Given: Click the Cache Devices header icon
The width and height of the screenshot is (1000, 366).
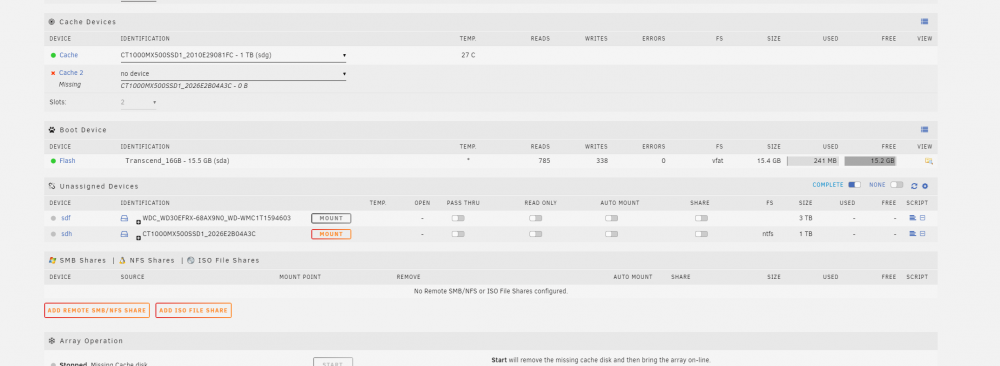Looking at the screenshot, I should [x=52, y=22].
